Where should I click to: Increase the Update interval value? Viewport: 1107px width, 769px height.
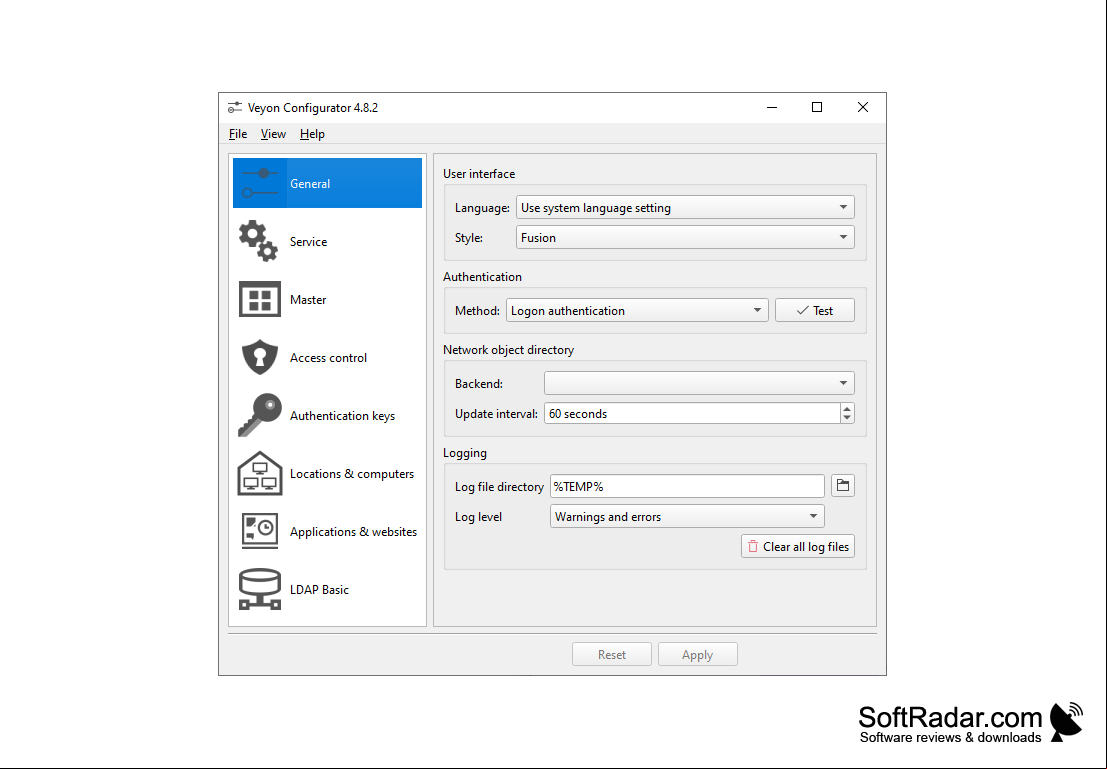click(847, 409)
